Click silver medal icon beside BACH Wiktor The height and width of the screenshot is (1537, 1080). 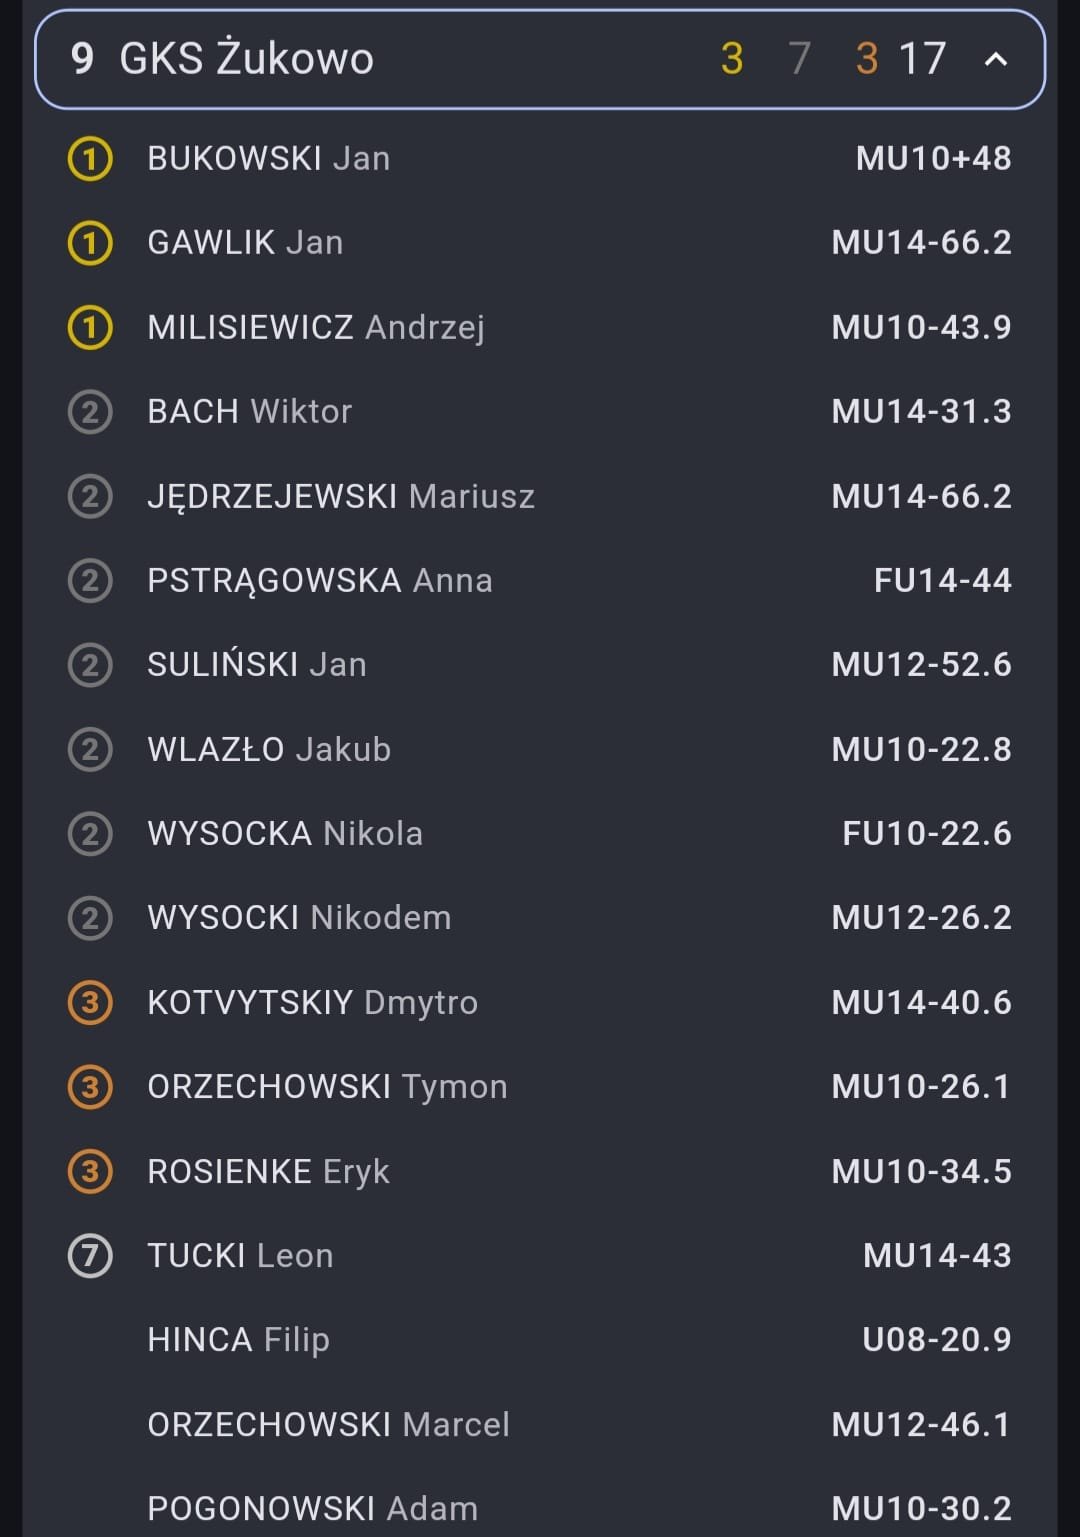click(x=90, y=412)
